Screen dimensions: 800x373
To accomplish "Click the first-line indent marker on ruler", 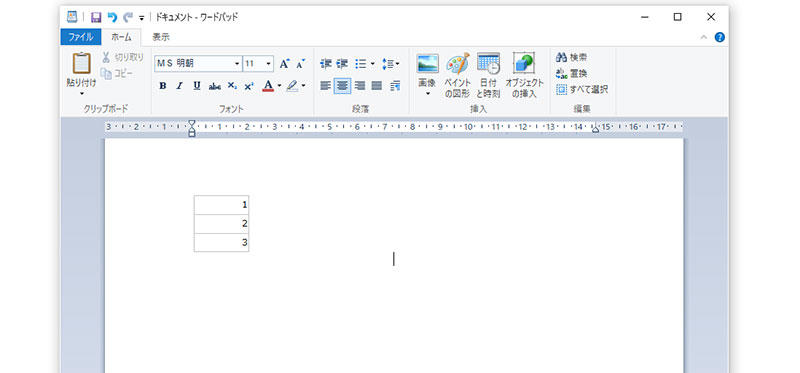I will point(192,123).
